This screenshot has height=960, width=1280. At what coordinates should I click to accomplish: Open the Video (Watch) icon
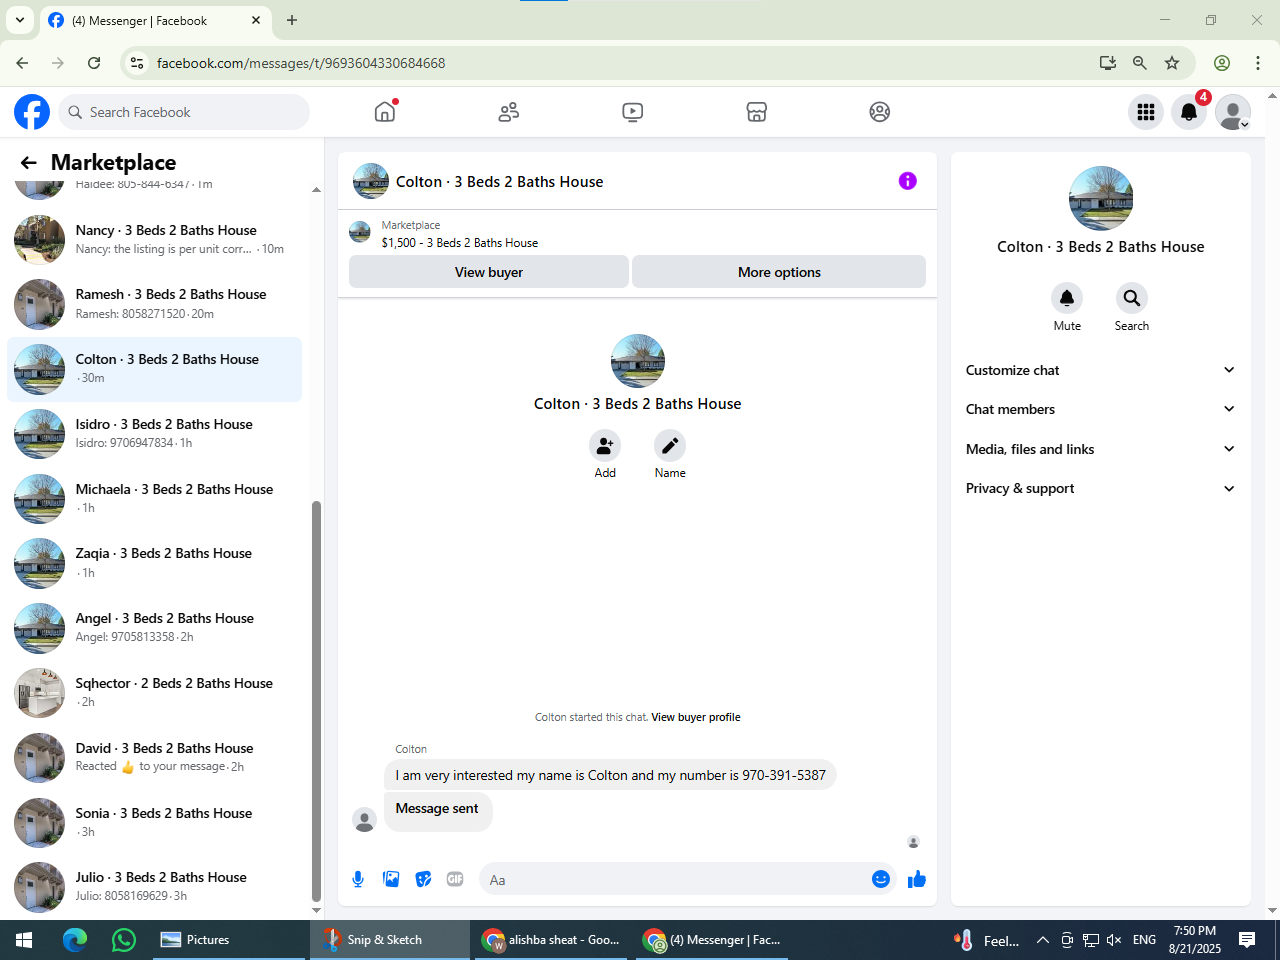(633, 112)
